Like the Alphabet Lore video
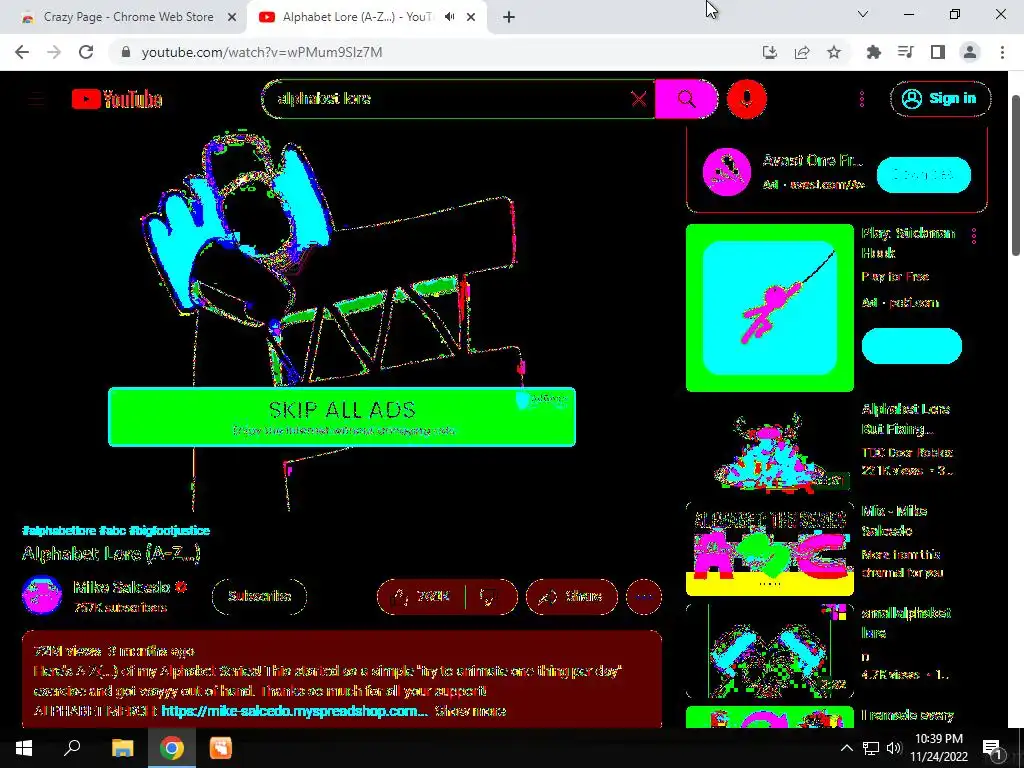 click(422, 596)
